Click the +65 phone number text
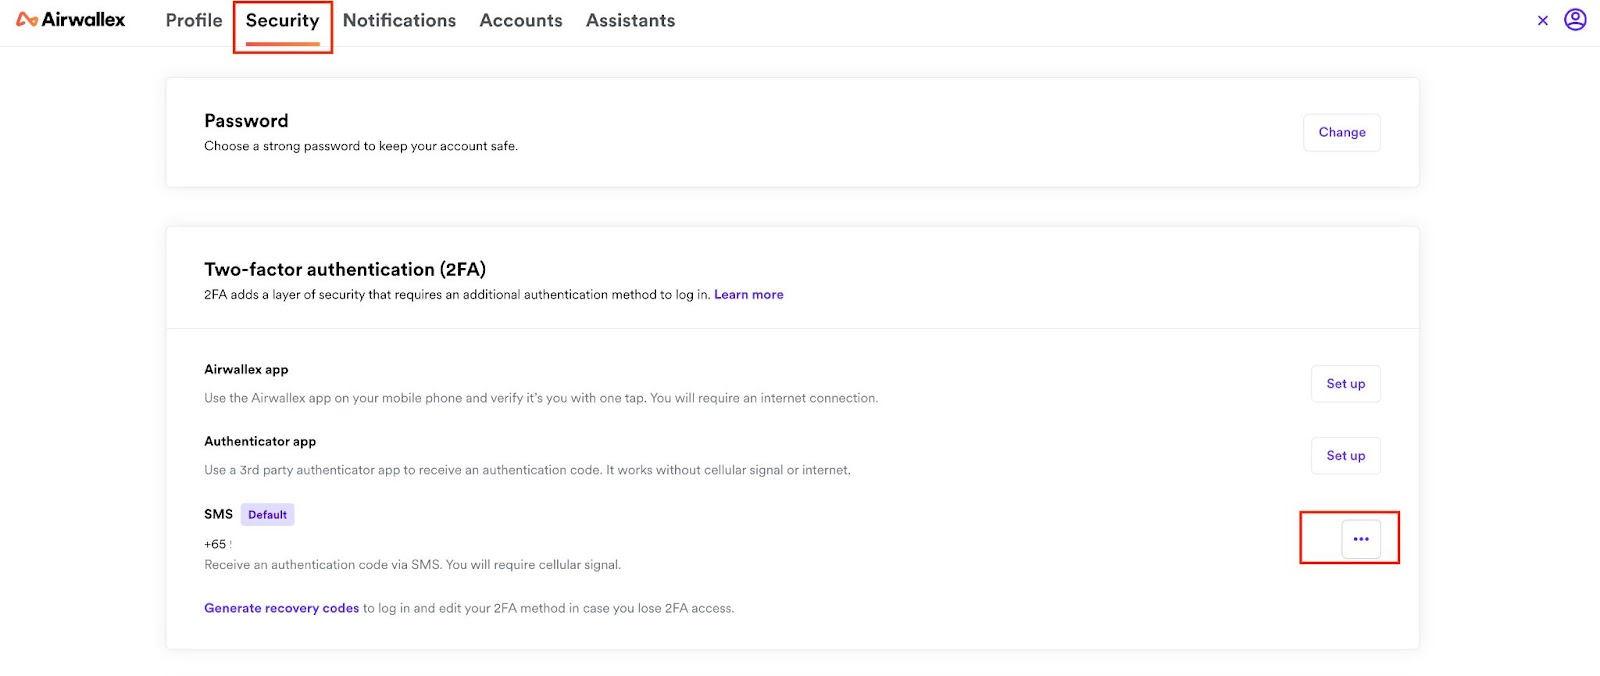This screenshot has height=676, width=1600. tap(216, 545)
